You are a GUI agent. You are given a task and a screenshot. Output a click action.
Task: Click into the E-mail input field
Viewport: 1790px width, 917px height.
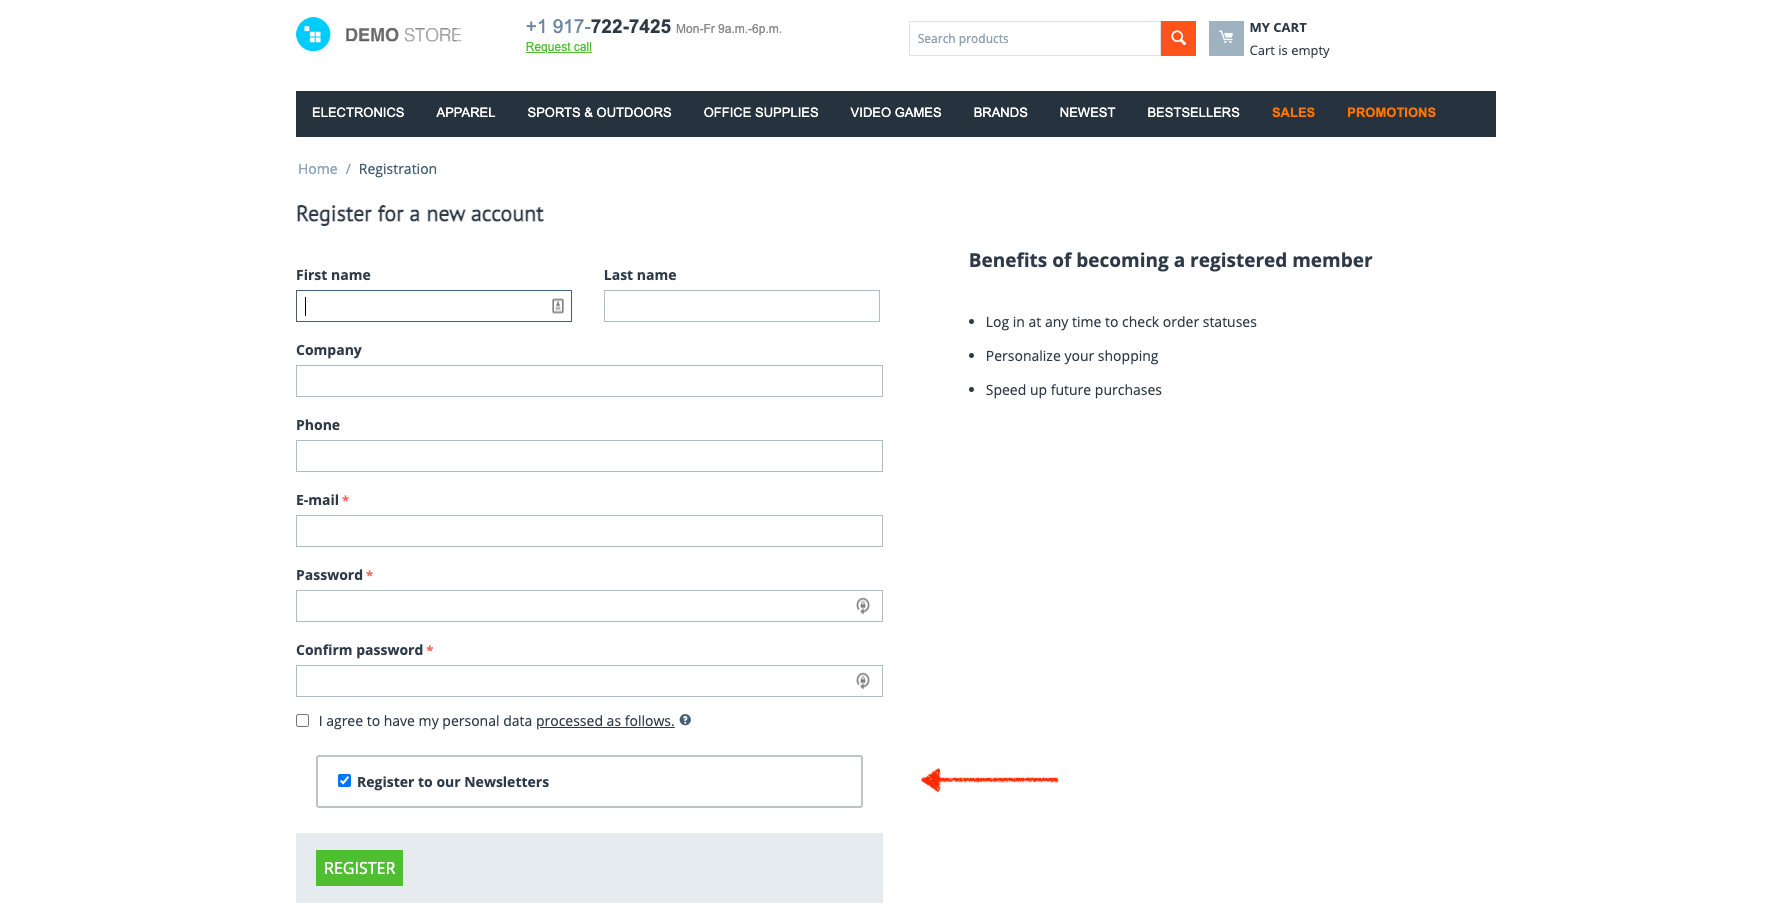[x=589, y=531]
